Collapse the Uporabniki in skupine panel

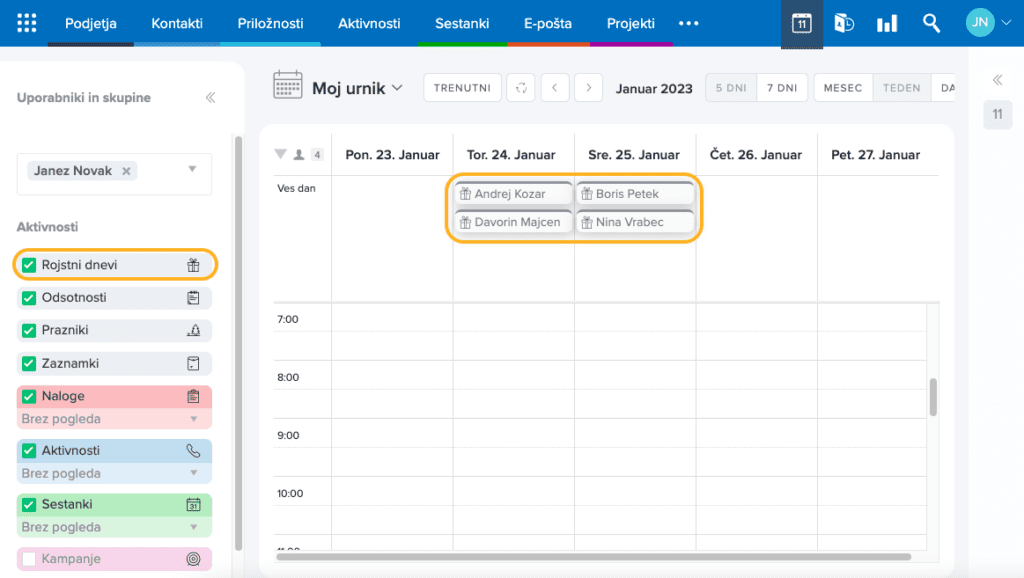pyautogui.click(x=210, y=98)
